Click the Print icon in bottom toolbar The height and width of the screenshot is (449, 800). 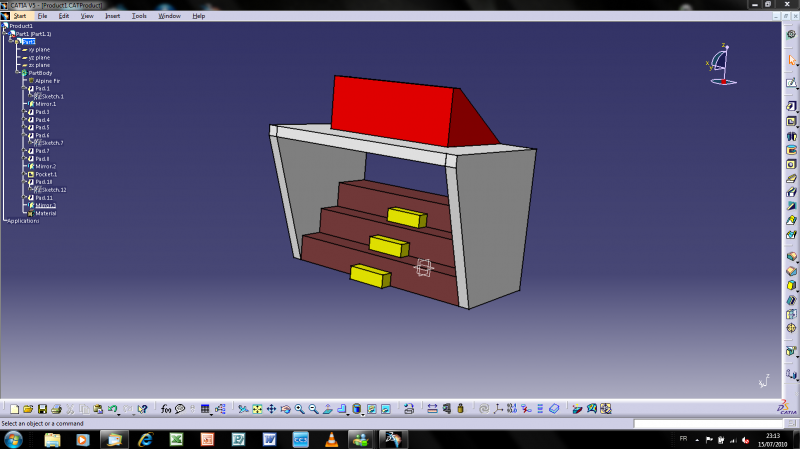(x=56, y=409)
